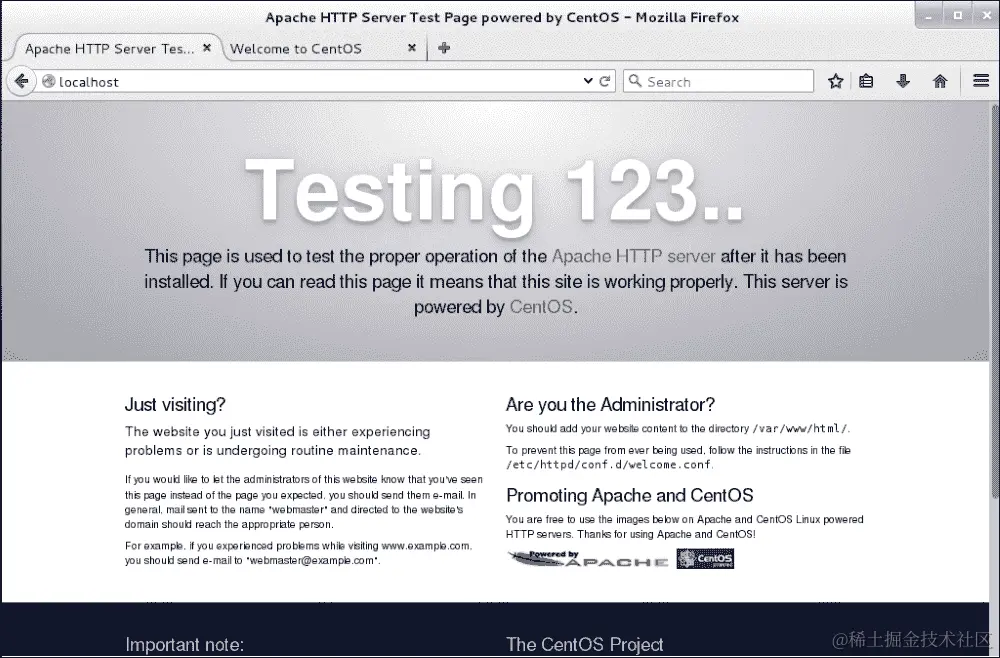1000x658 pixels.
Task: Click '/etc/httpd/conf.d/welcome.conf' path text
Action: click(608, 465)
